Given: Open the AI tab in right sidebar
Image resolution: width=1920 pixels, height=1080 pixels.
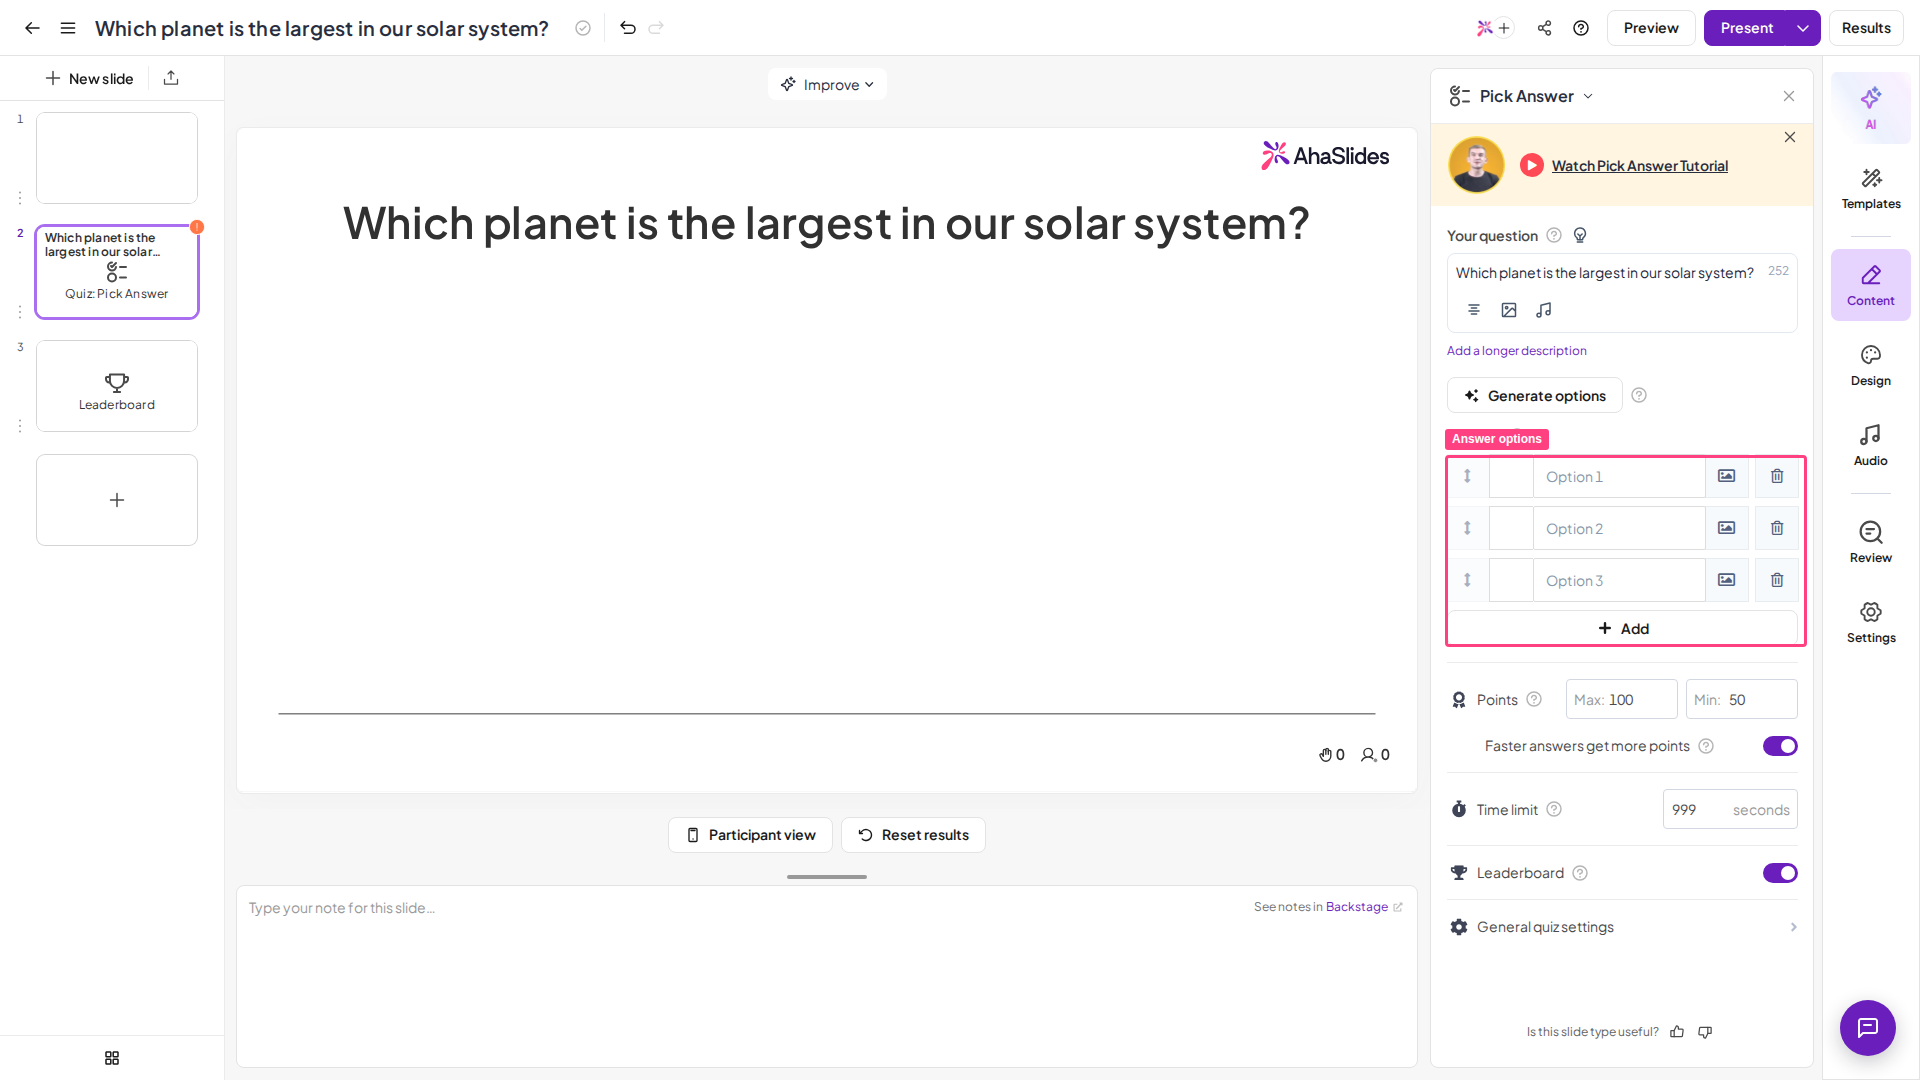Looking at the screenshot, I should (1870, 108).
